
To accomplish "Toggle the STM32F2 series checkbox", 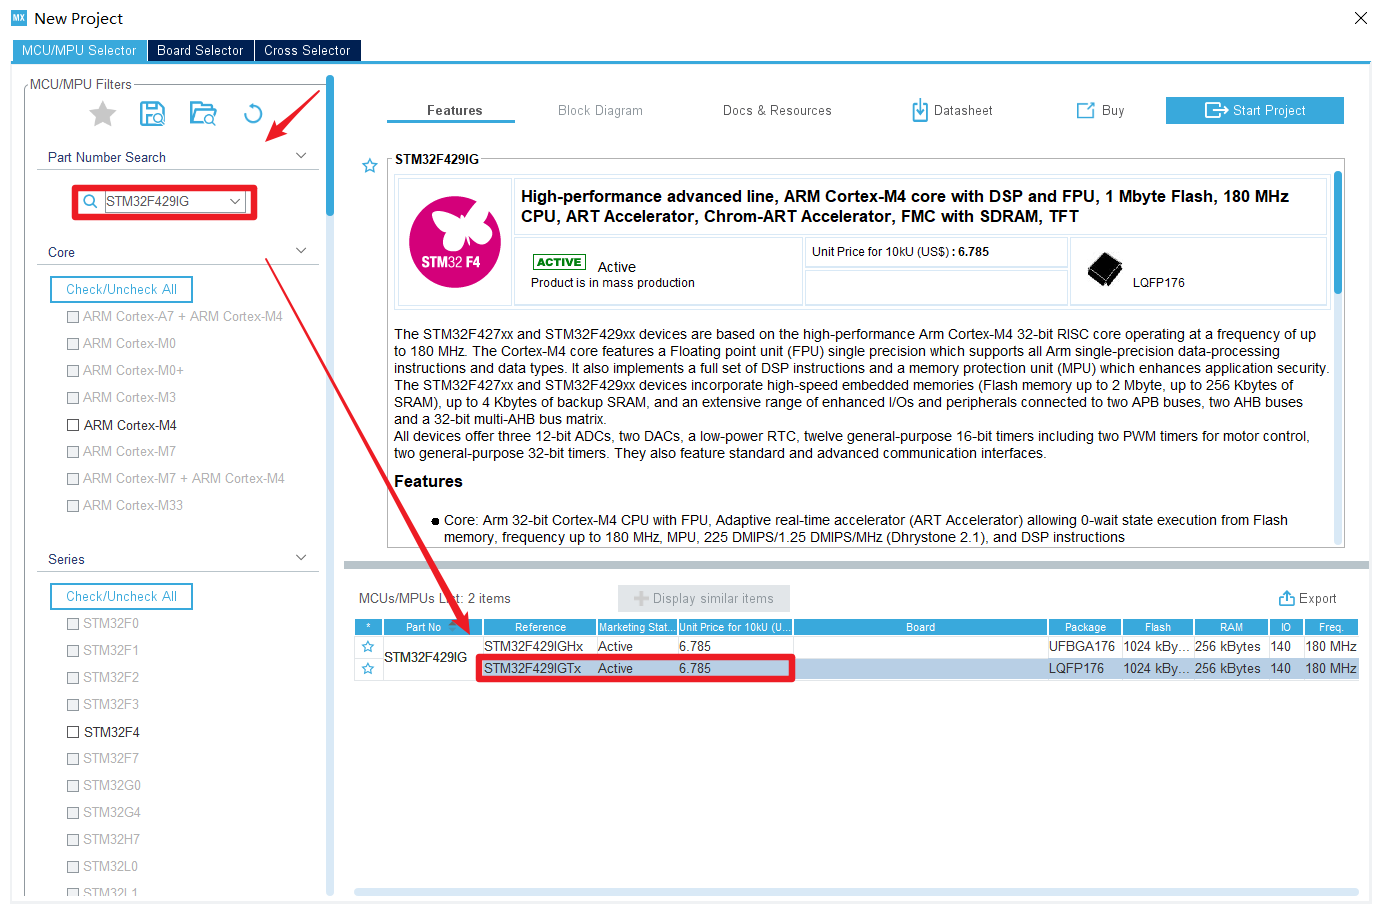I will tap(73, 678).
